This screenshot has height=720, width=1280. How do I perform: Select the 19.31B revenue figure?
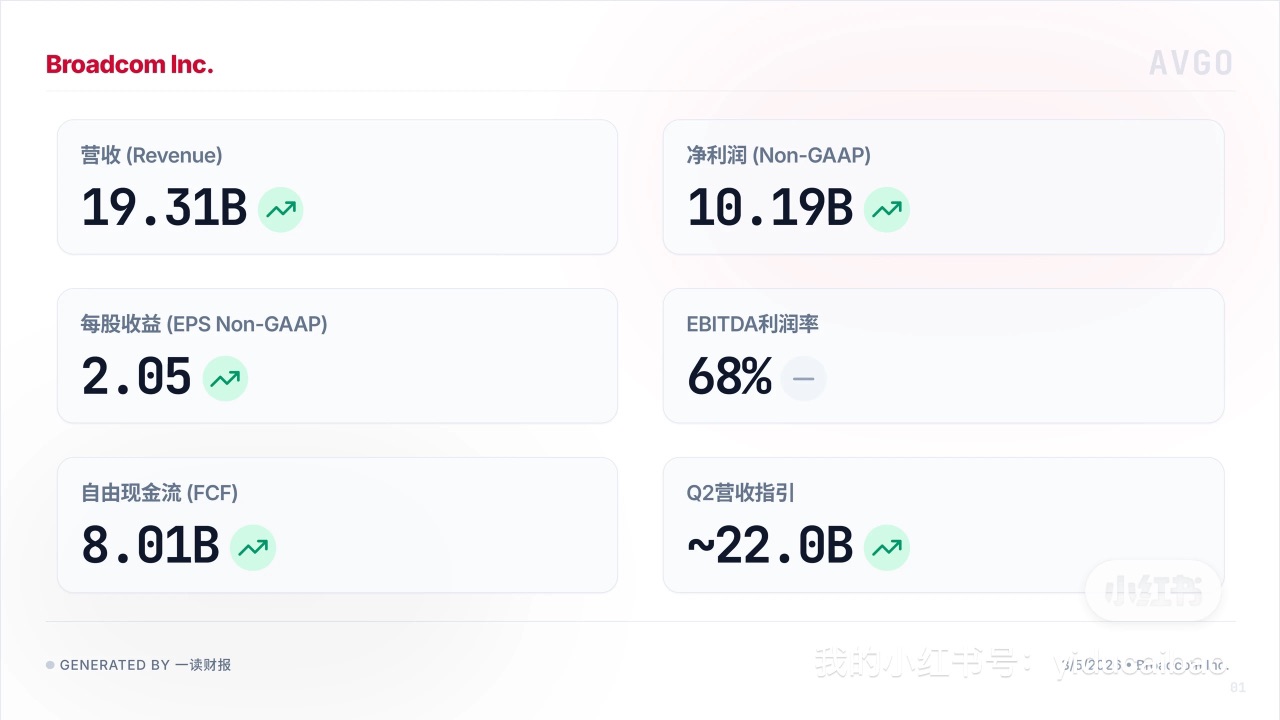coord(164,209)
